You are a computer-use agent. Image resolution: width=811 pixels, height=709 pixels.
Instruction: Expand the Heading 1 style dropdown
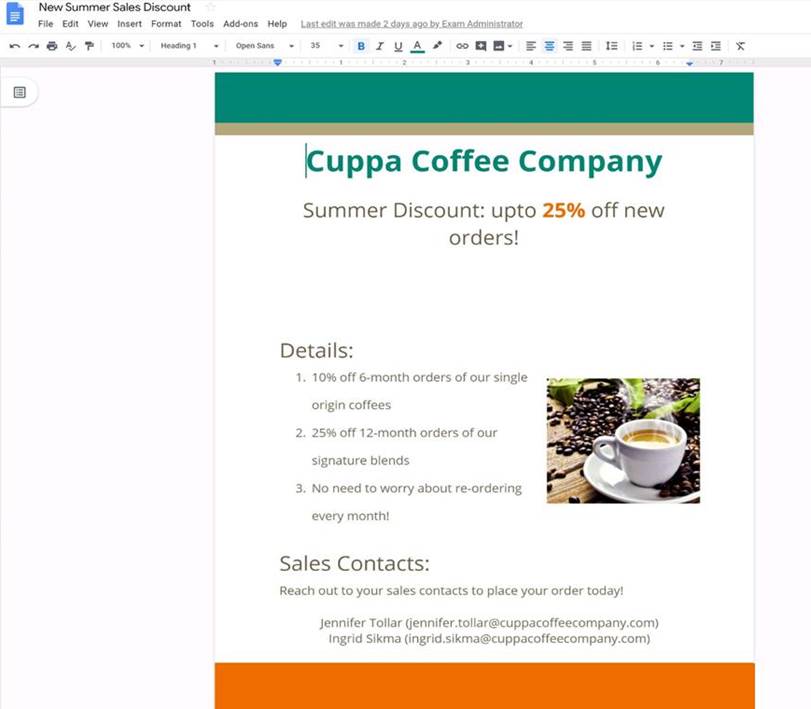[189, 46]
